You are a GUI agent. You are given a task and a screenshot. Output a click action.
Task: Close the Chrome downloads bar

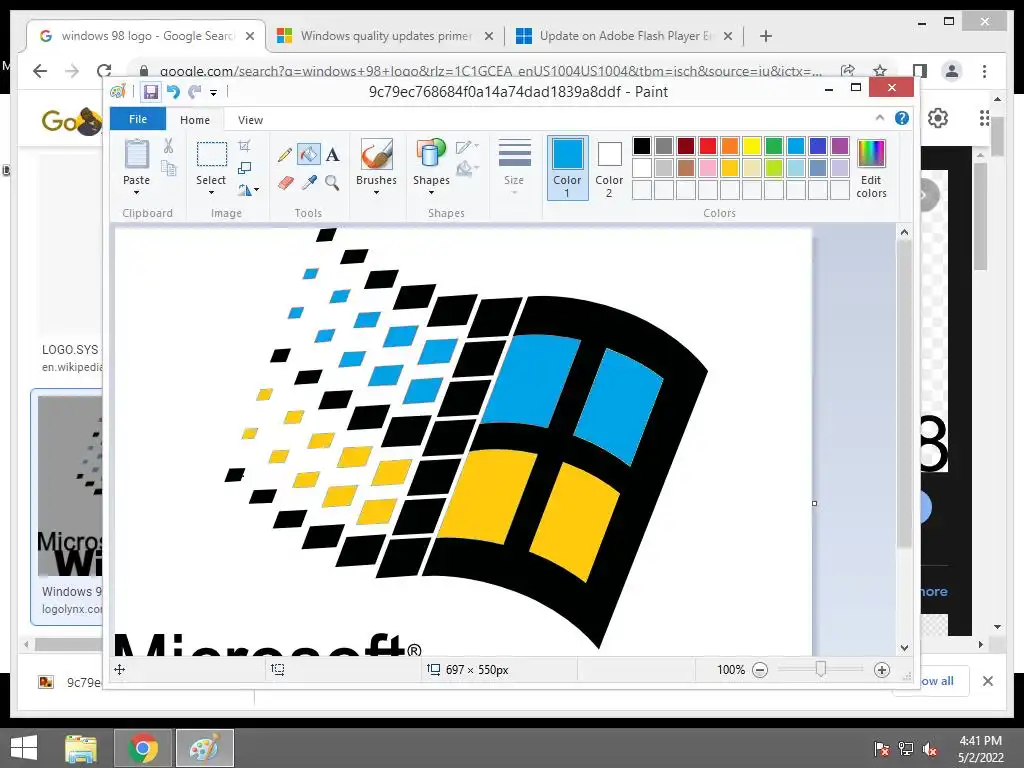pyautogui.click(x=987, y=681)
